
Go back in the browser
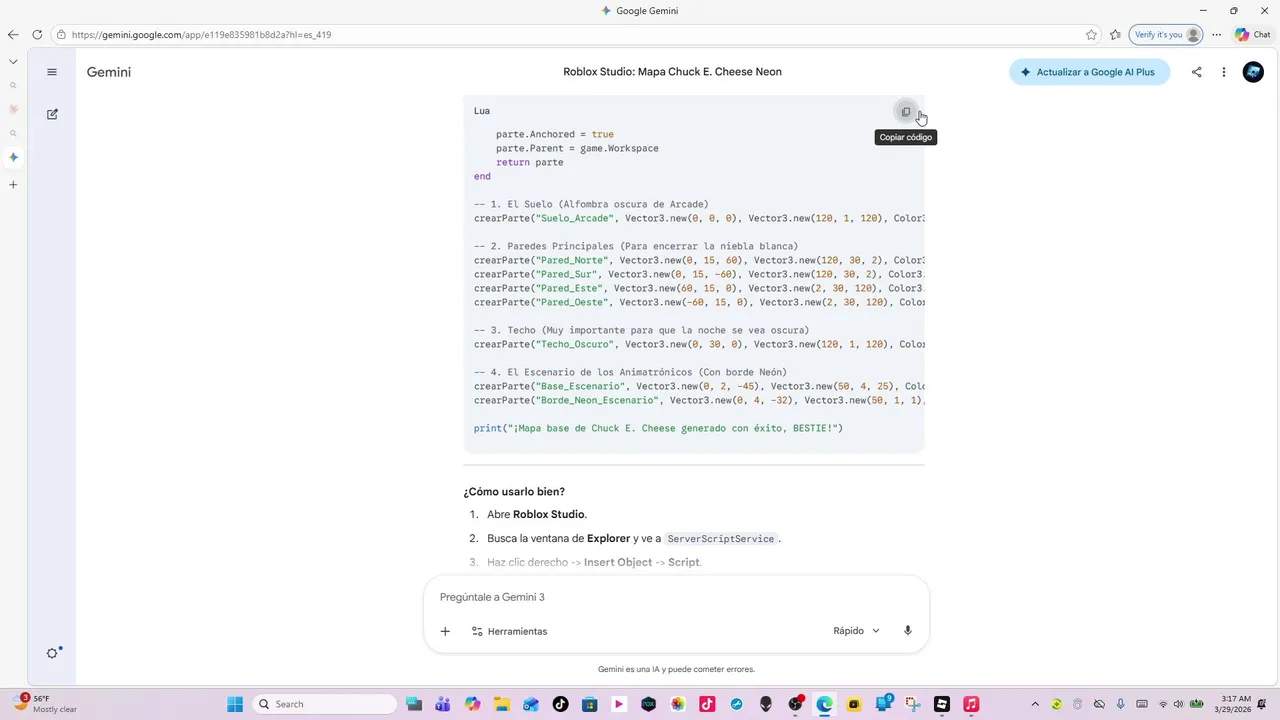coord(13,34)
